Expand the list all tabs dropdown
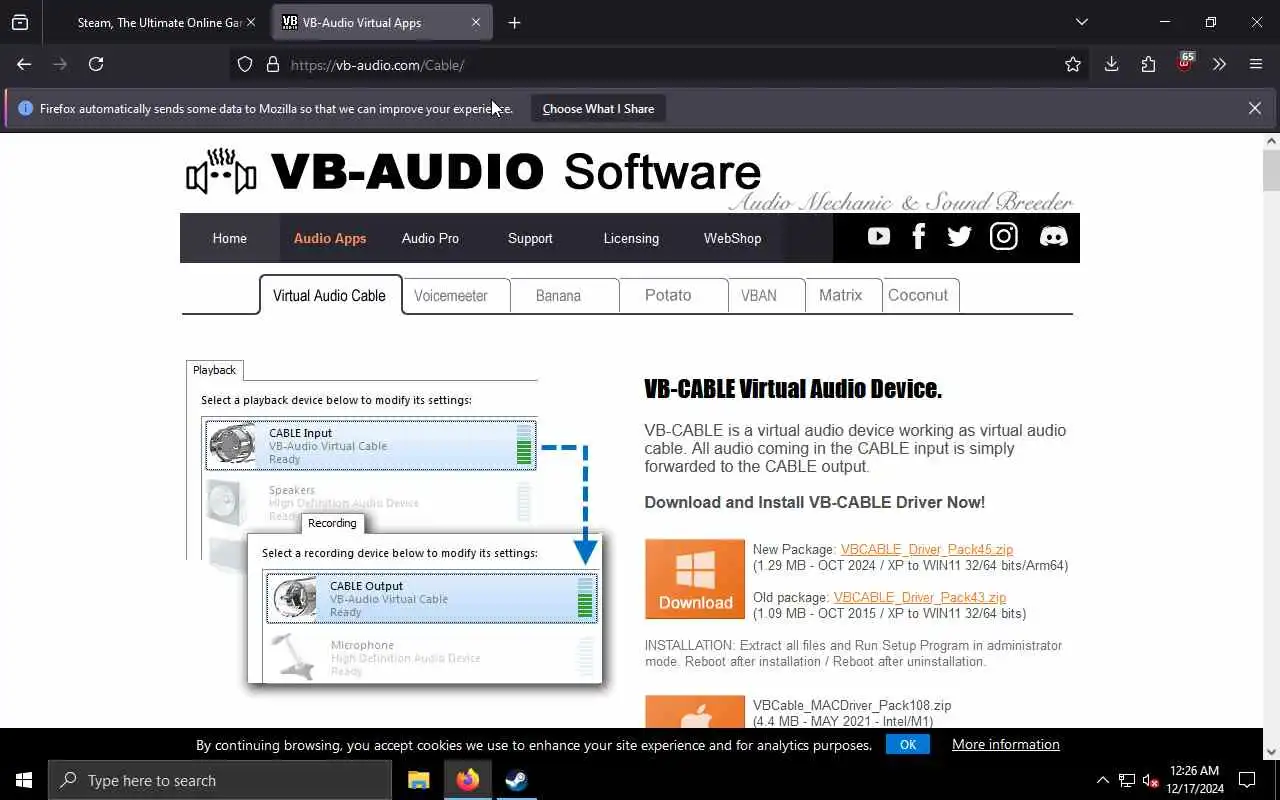Screen dimensions: 1280x800 click(1081, 22)
